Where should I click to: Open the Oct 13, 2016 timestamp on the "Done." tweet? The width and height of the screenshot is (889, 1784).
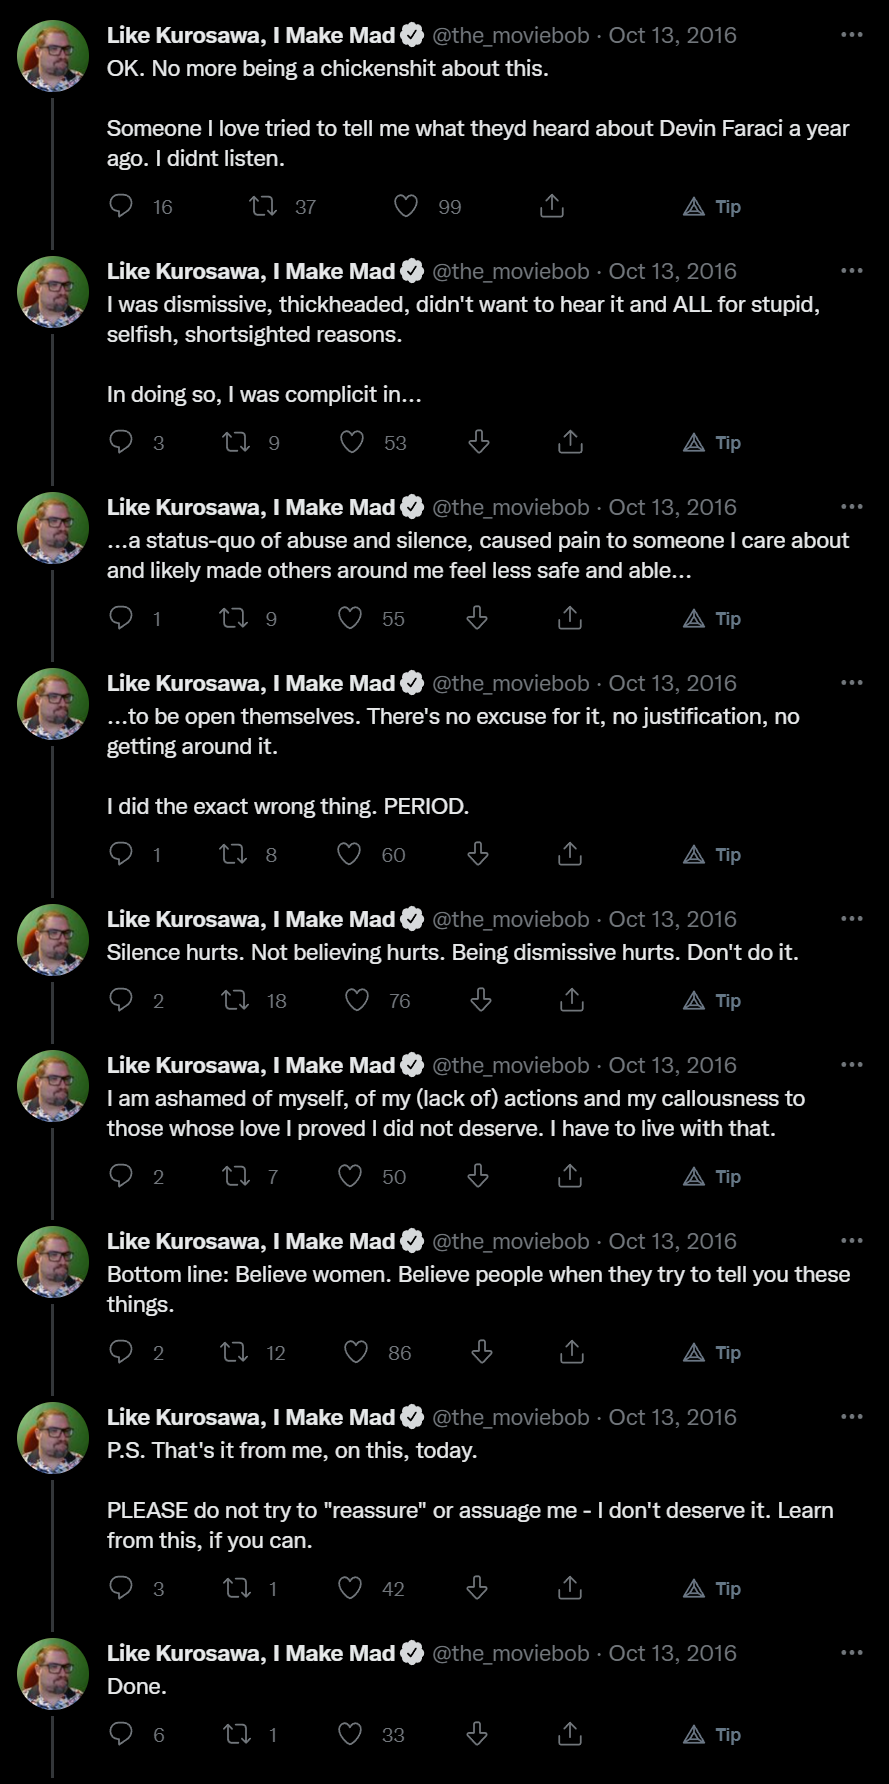672,1653
